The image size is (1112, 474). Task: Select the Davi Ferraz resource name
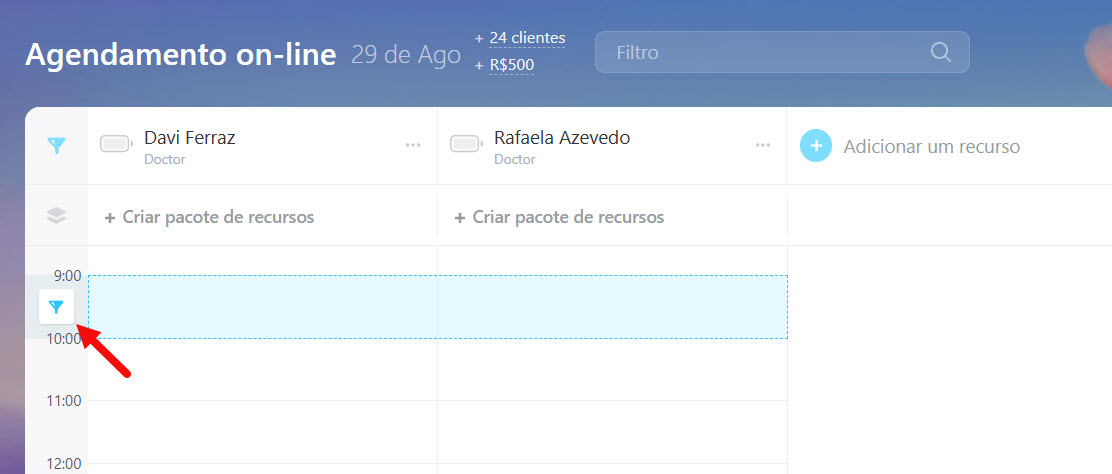coord(190,138)
